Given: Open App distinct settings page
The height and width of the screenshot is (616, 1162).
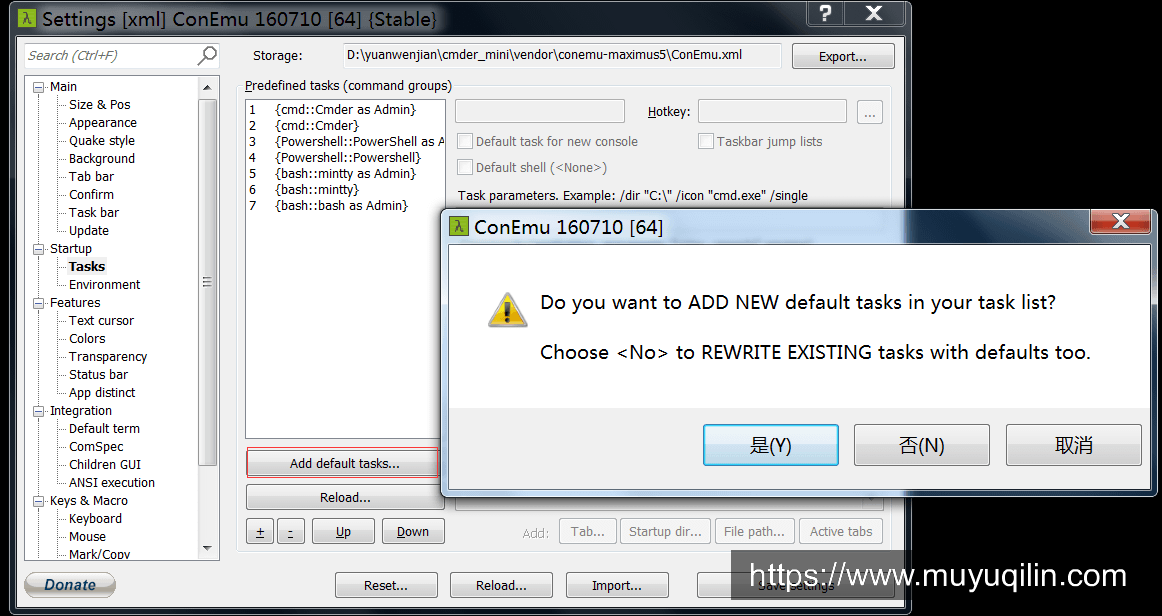Looking at the screenshot, I should pyautogui.click(x=102, y=393).
